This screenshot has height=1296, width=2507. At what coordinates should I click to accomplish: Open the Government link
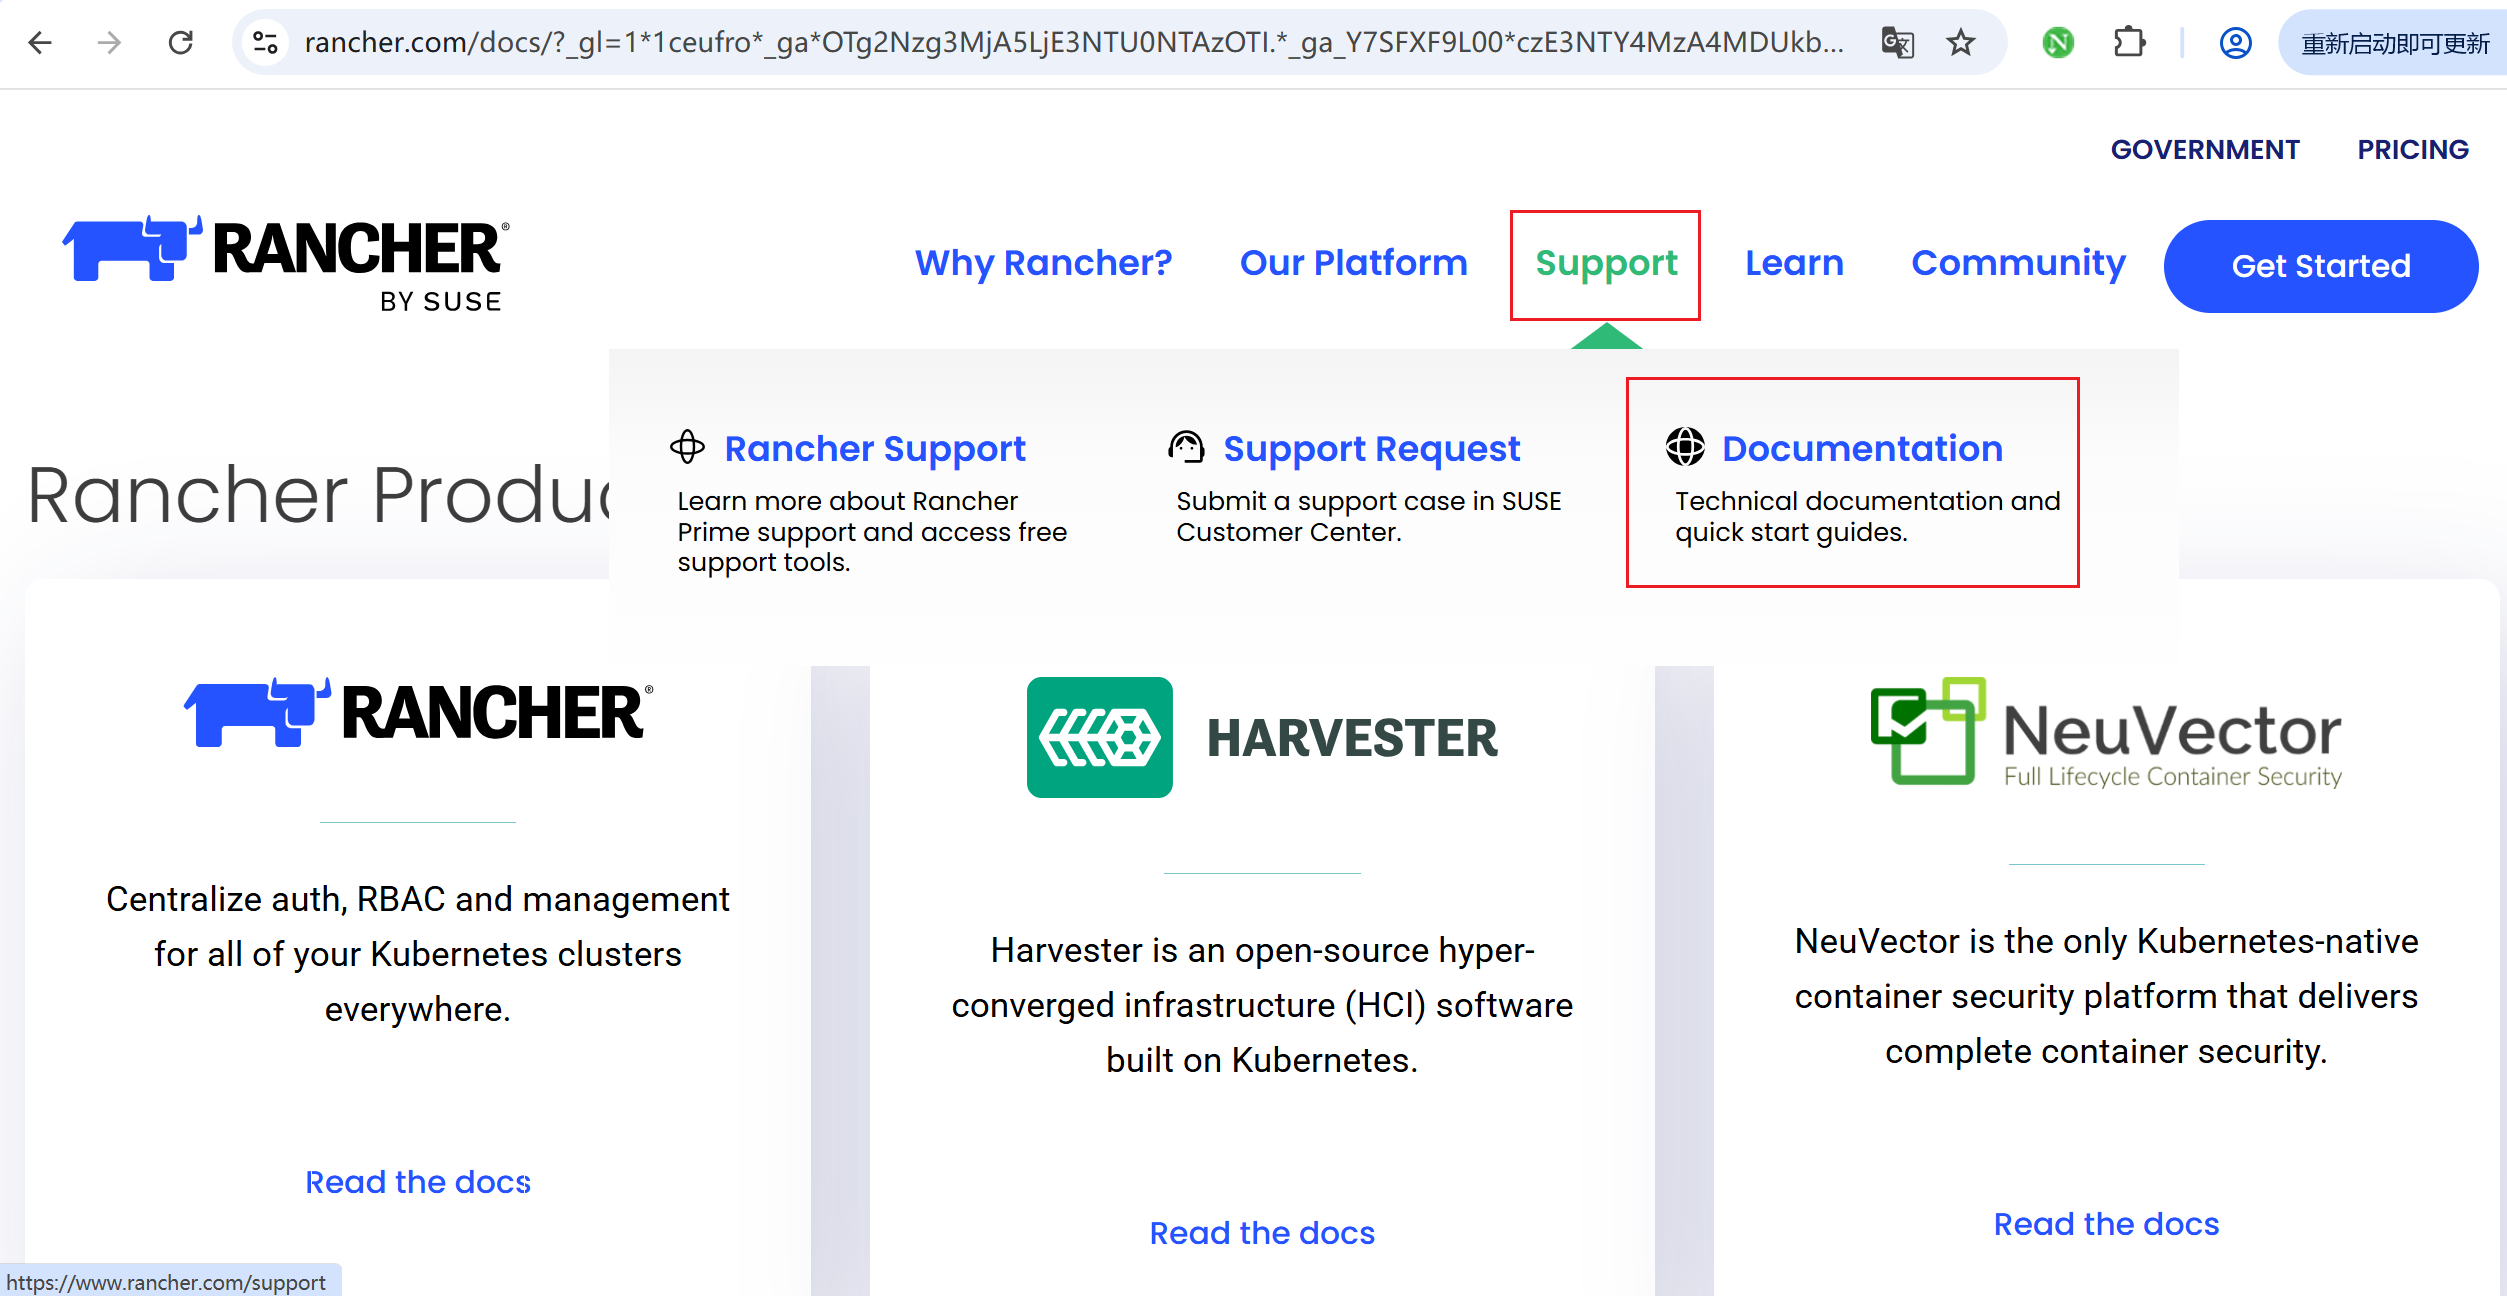(2205, 150)
